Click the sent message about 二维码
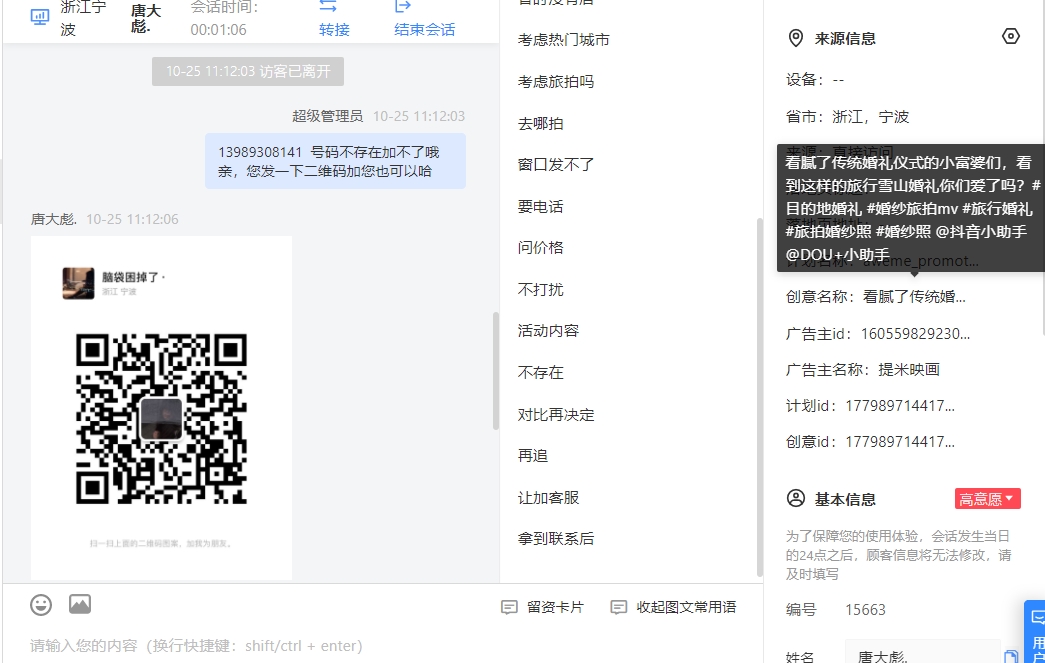Viewport: 1045px width, 663px height. pyautogui.click(x=335, y=161)
